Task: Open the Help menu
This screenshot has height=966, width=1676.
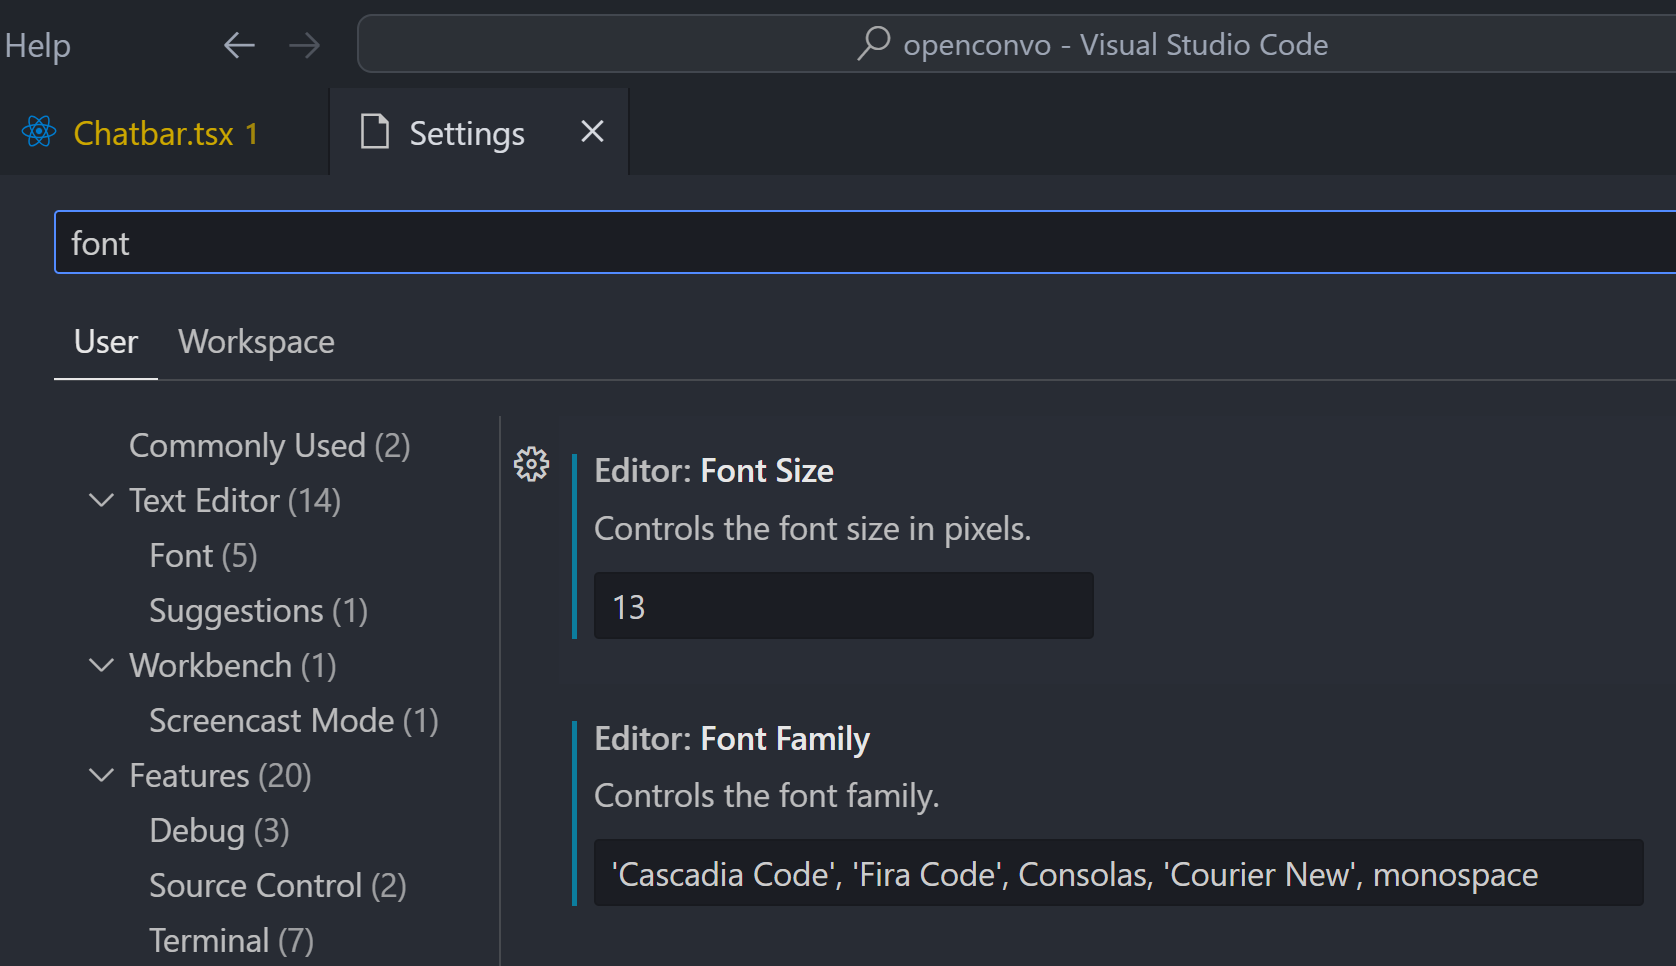Action: pyautogui.click(x=37, y=45)
